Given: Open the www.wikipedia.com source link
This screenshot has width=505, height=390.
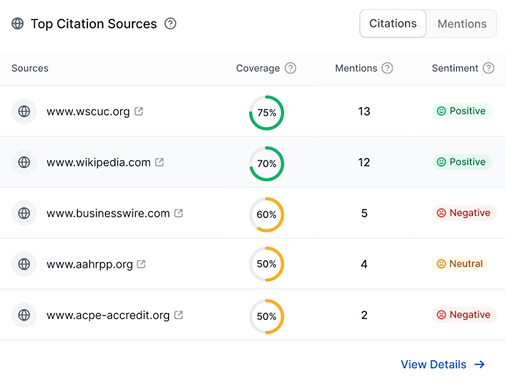Looking at the screenshot, I should tap(98, 162).
